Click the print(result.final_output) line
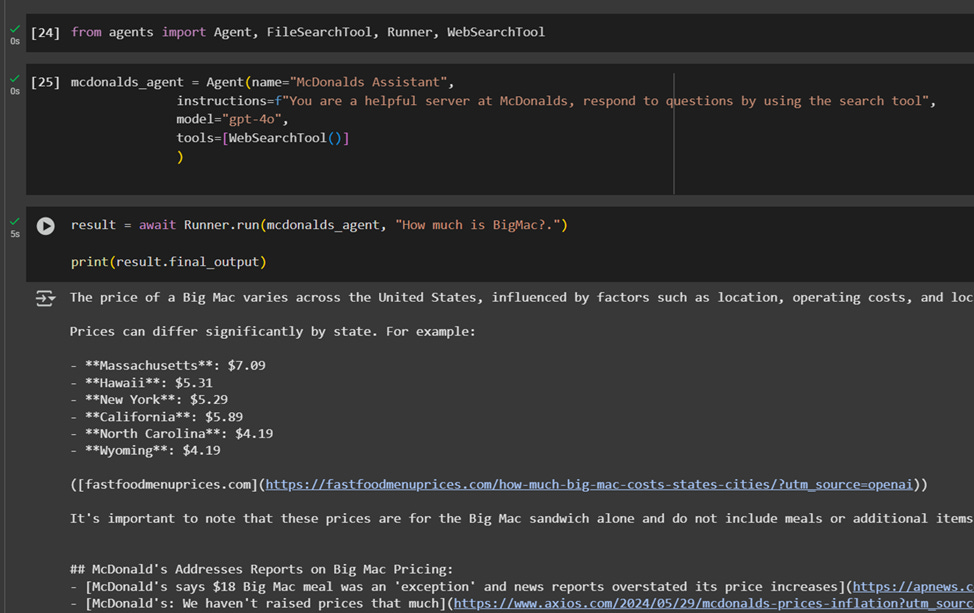The height and width of the screenshot is (613, 974). pyautogui.click(x=168, y=262)
